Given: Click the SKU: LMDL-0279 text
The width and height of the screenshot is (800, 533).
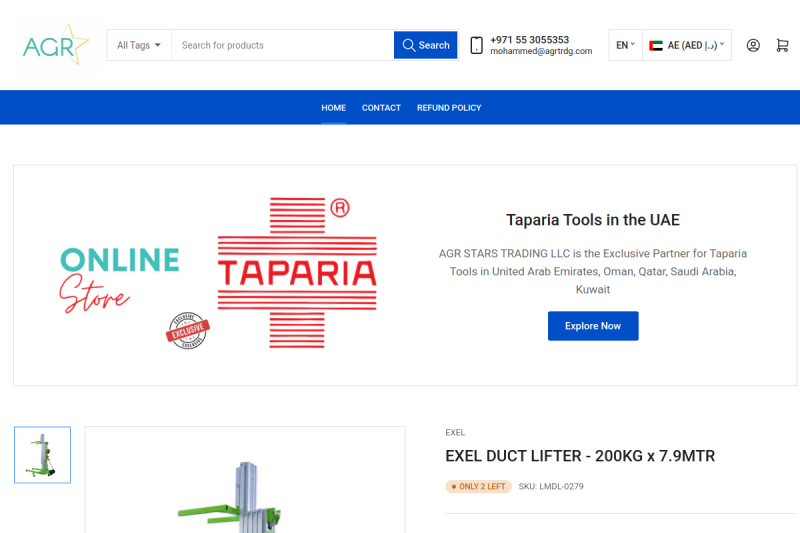Looking at the screenshot, I should coord(551,487).
